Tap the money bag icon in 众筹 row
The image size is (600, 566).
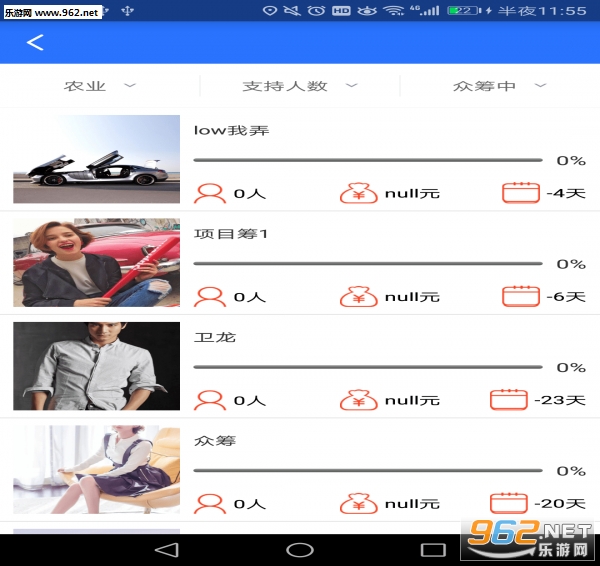(x=359, y=503)
